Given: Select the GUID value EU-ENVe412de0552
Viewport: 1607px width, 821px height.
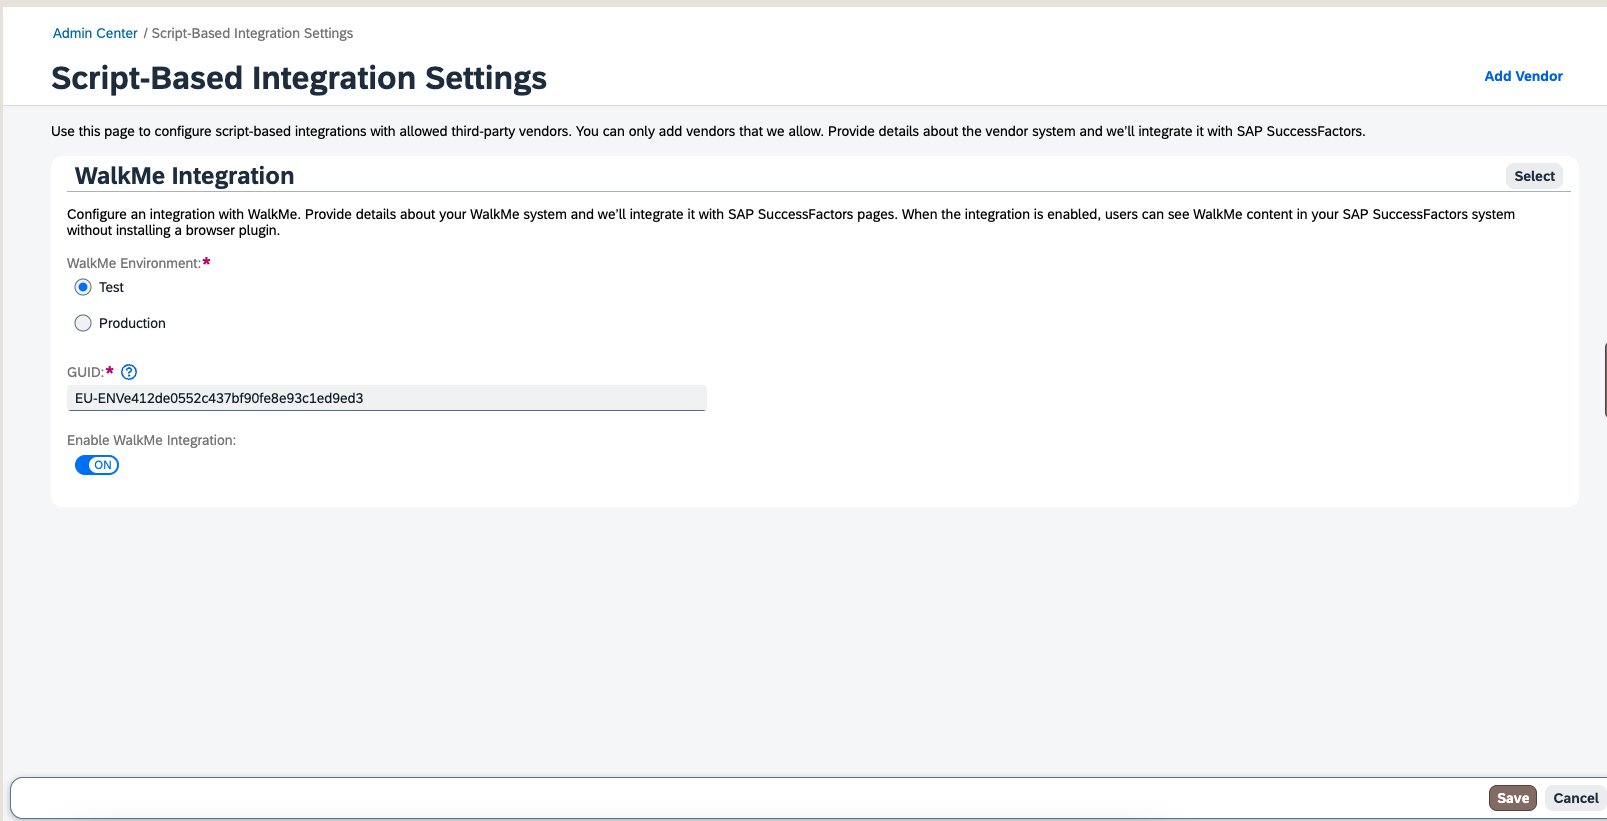Looking at the screenshot, I should 218,397.
